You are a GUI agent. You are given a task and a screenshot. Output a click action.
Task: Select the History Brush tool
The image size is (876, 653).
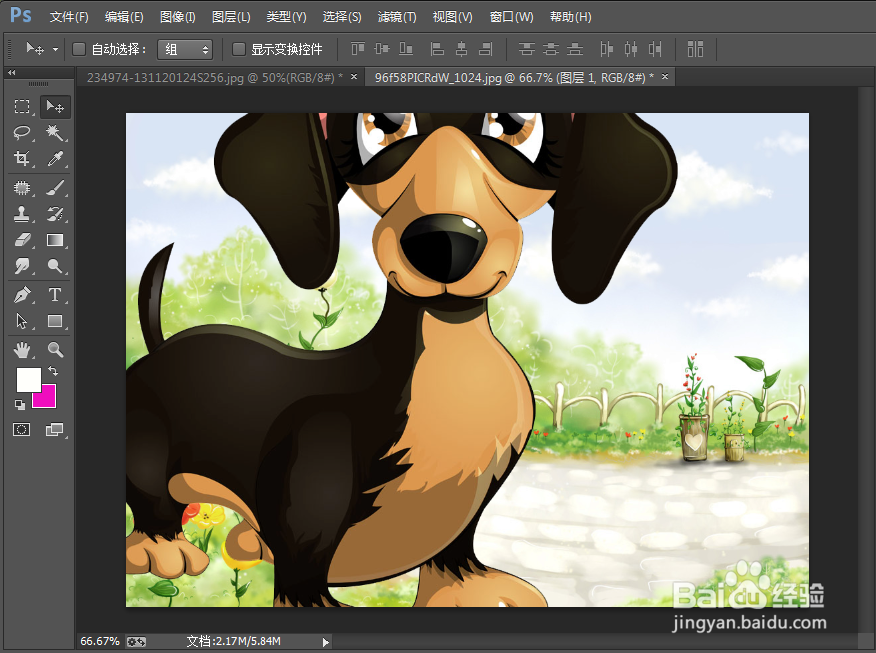point(55,214)
